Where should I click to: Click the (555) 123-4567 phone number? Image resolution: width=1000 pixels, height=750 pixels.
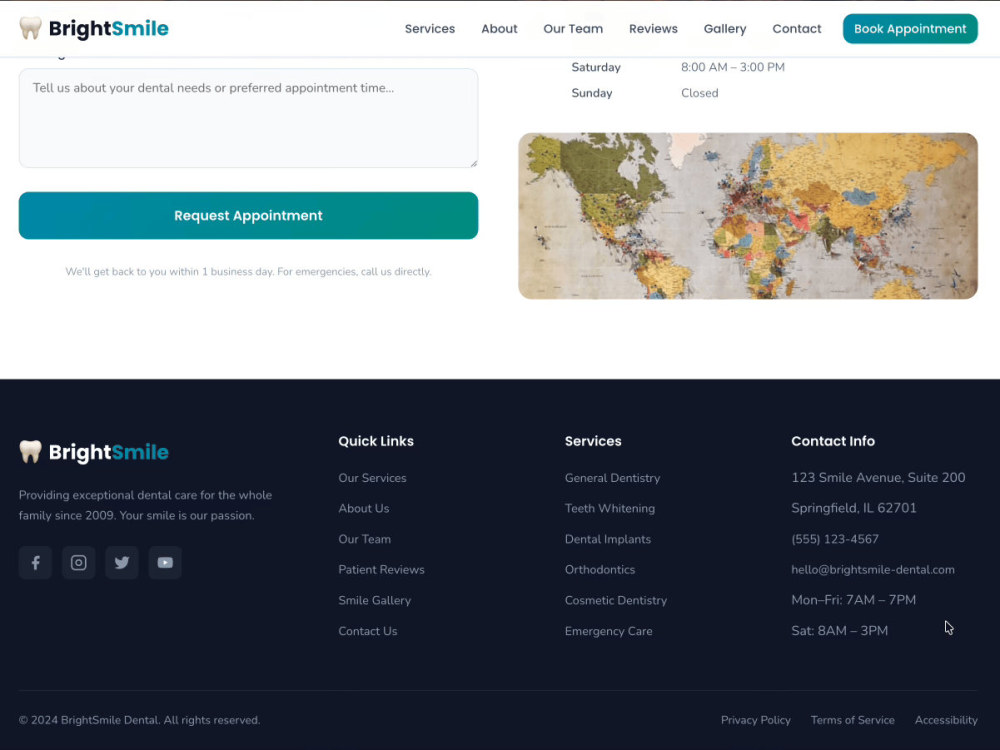coord(835,539)
